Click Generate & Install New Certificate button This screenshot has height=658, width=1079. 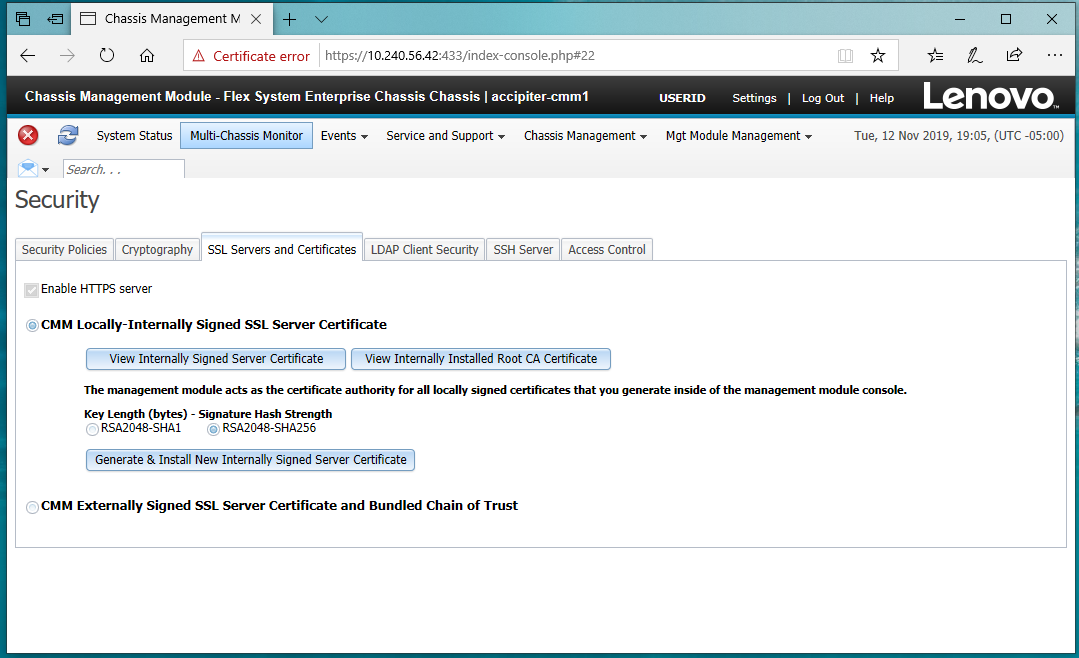pos(250,460)
